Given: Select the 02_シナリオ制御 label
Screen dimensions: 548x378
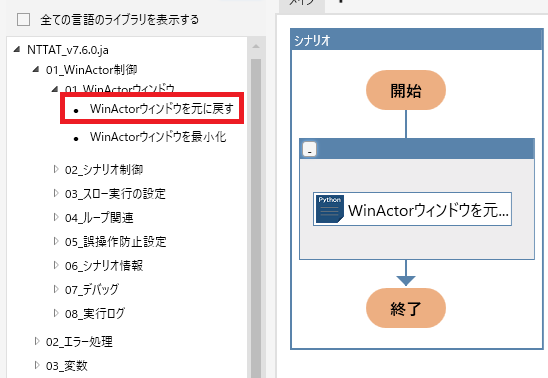Looking at the screenshot, I should pos(104,170).
